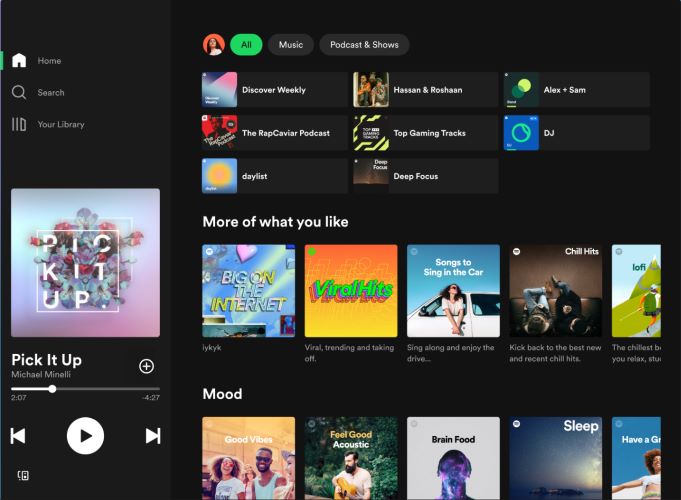Open the Your Library icon
The width and height of the screenshot is (681, 500).
19,124
